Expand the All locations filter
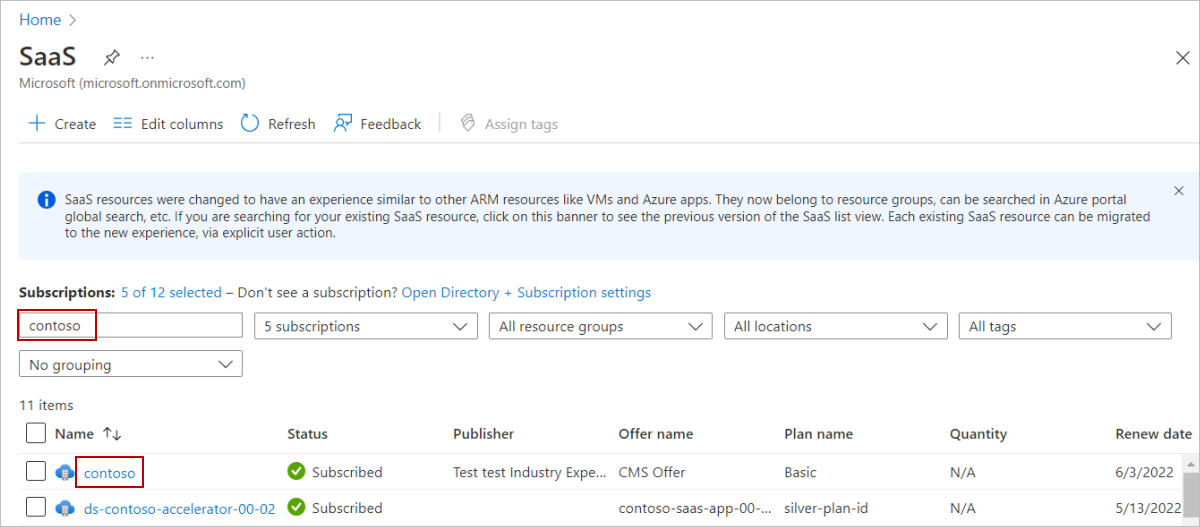This screenshot has height=527, width=1200. (x=835, y=326)
